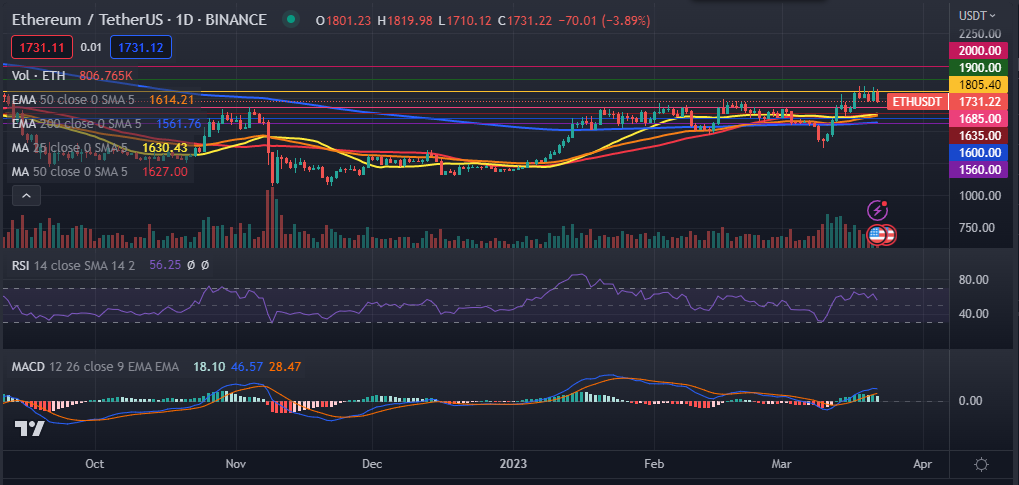Click the volume value 806.765K
Viewport: 1019px width, 485px height.
click(107, 76)
